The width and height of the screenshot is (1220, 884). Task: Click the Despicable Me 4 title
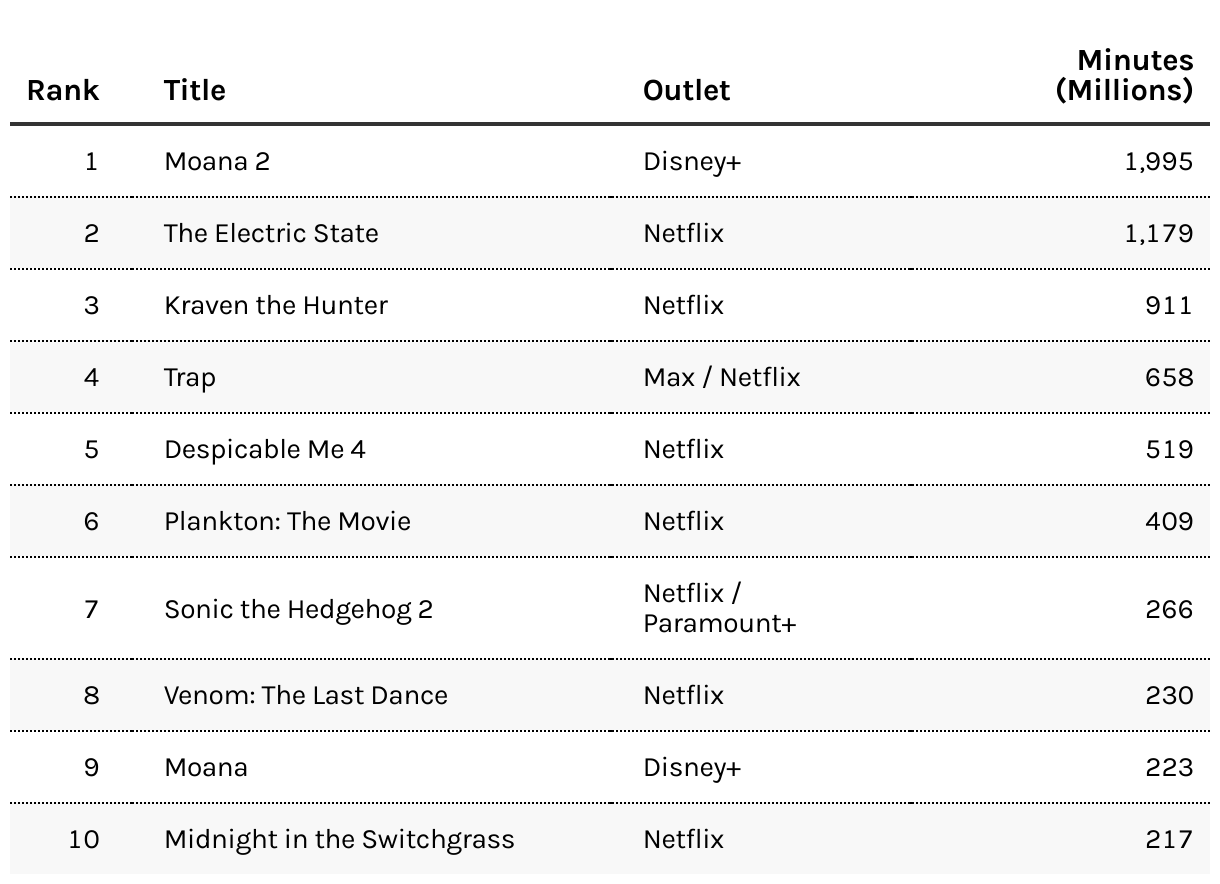point(265,449)
